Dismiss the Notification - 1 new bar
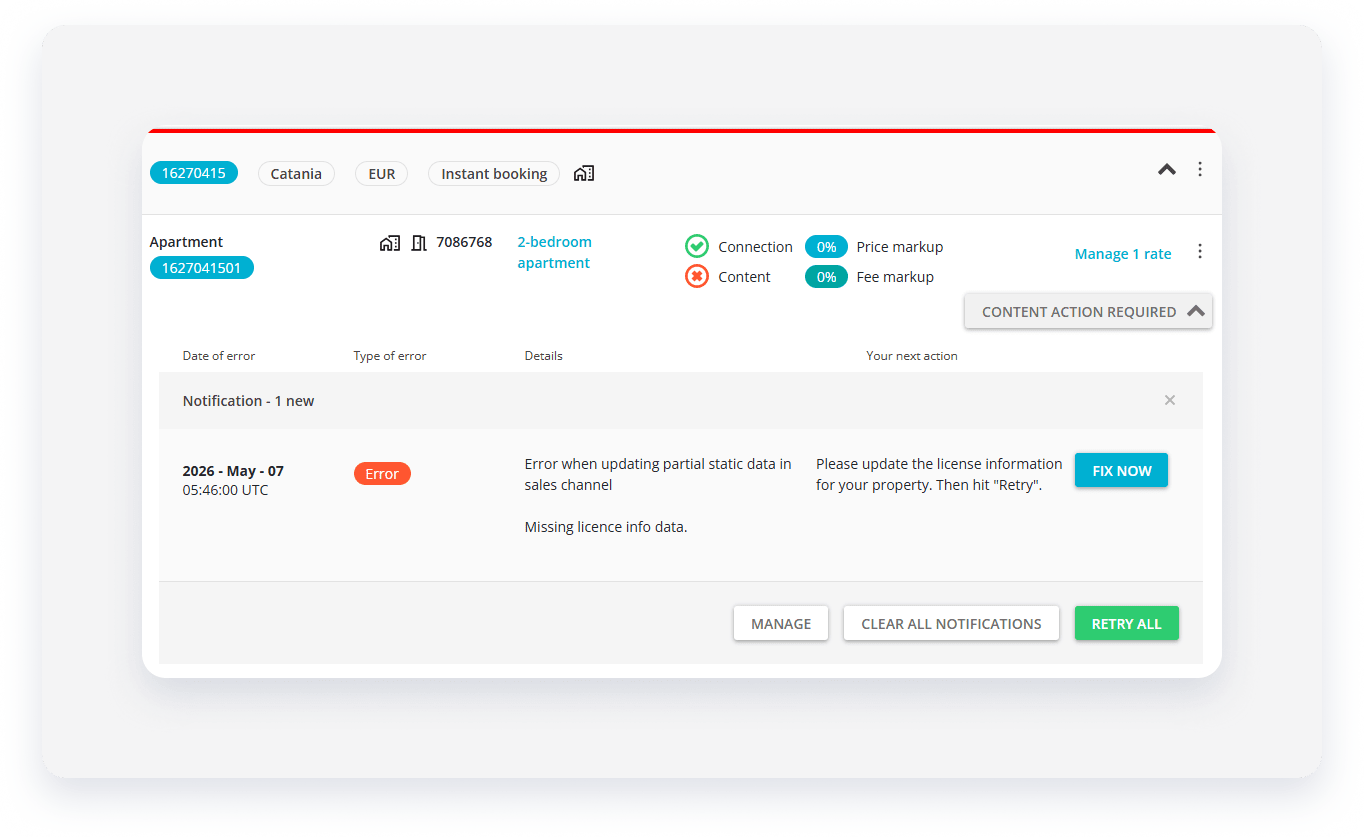 point(1170,400)
